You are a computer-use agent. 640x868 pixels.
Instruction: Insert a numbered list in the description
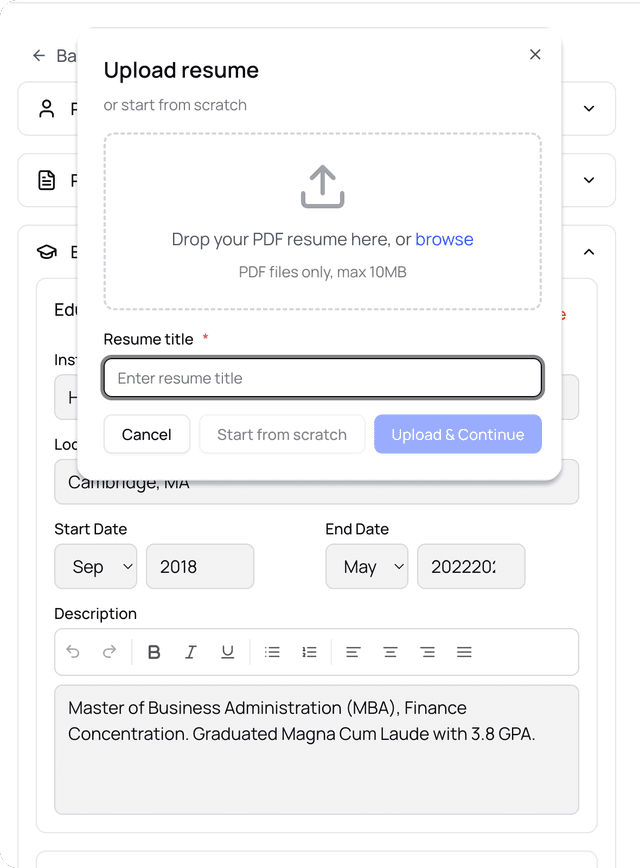[x=309, y=651]
